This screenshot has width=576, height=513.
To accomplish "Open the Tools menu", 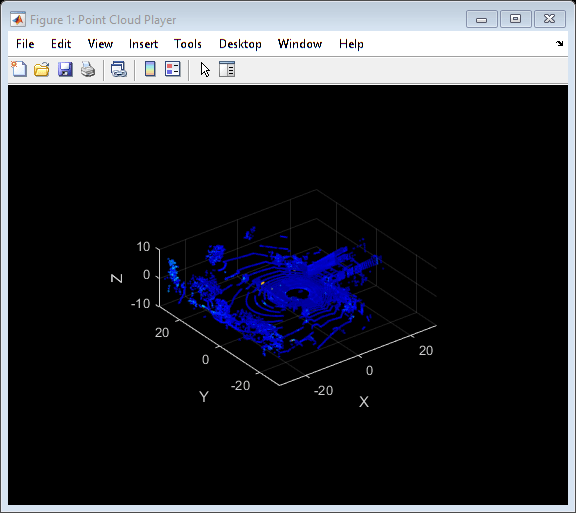I will 188,44.
